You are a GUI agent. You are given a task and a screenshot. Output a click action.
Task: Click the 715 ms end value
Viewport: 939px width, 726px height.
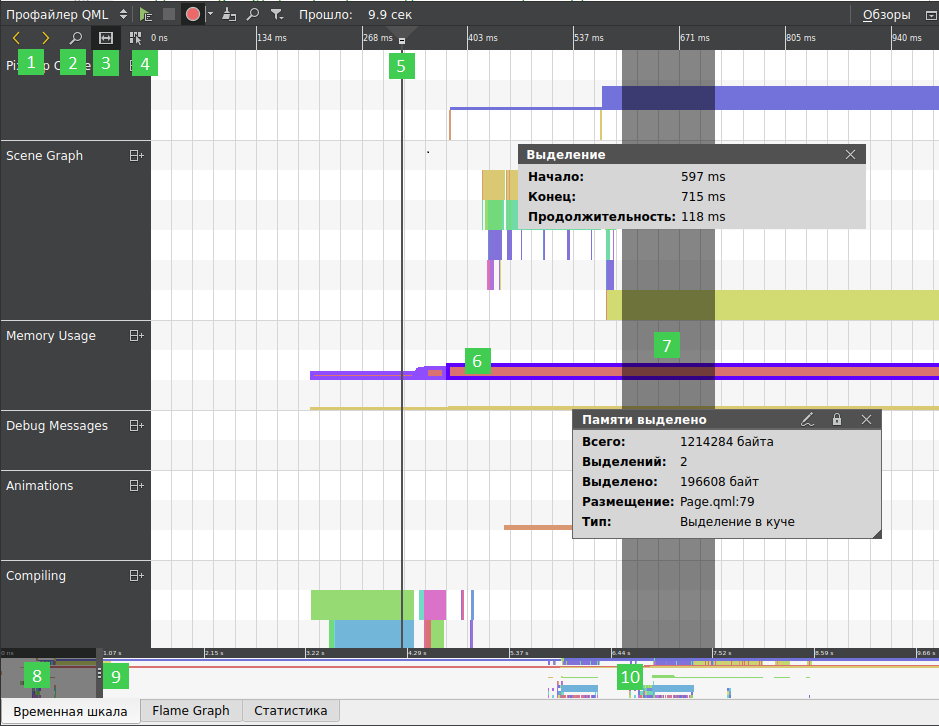coord(703,196)
